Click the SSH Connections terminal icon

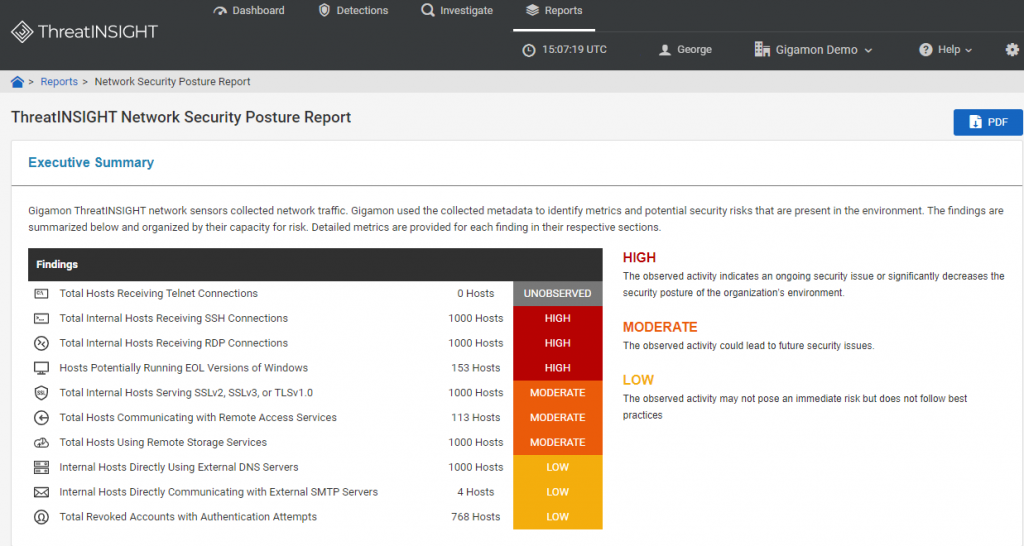point(41,319)
